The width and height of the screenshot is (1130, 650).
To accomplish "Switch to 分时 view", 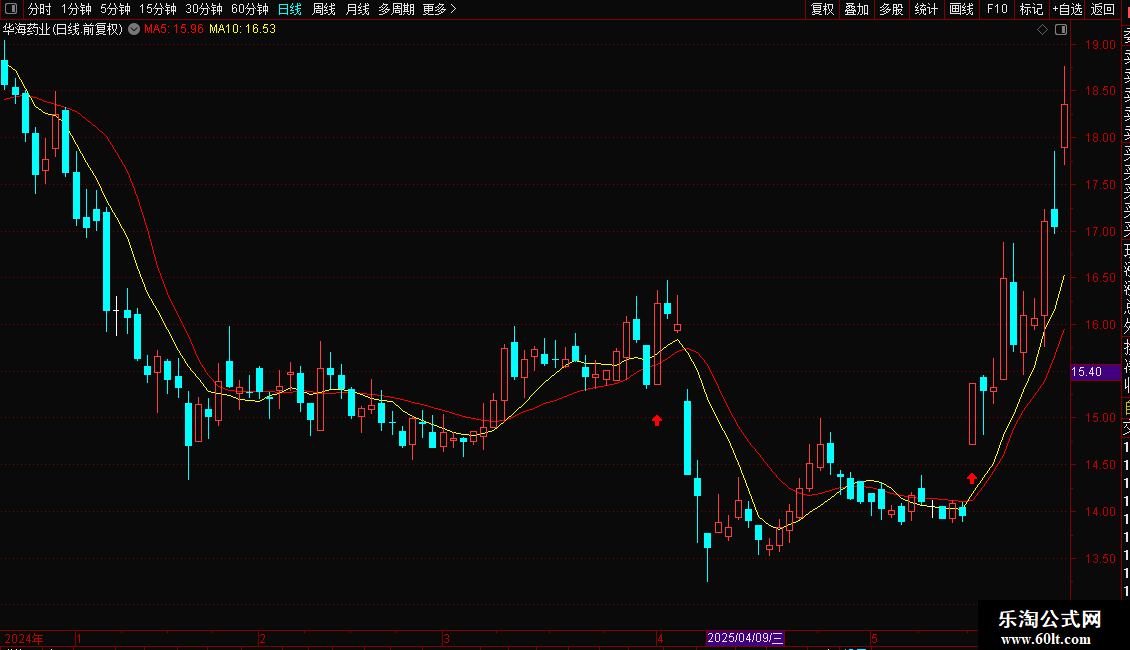I will (x=40, y=9).
